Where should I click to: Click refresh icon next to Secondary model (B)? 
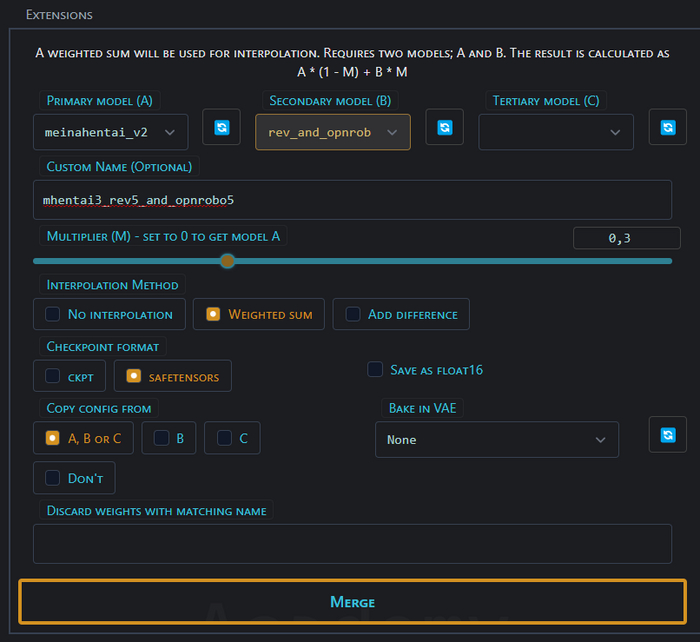click(444, 128)
